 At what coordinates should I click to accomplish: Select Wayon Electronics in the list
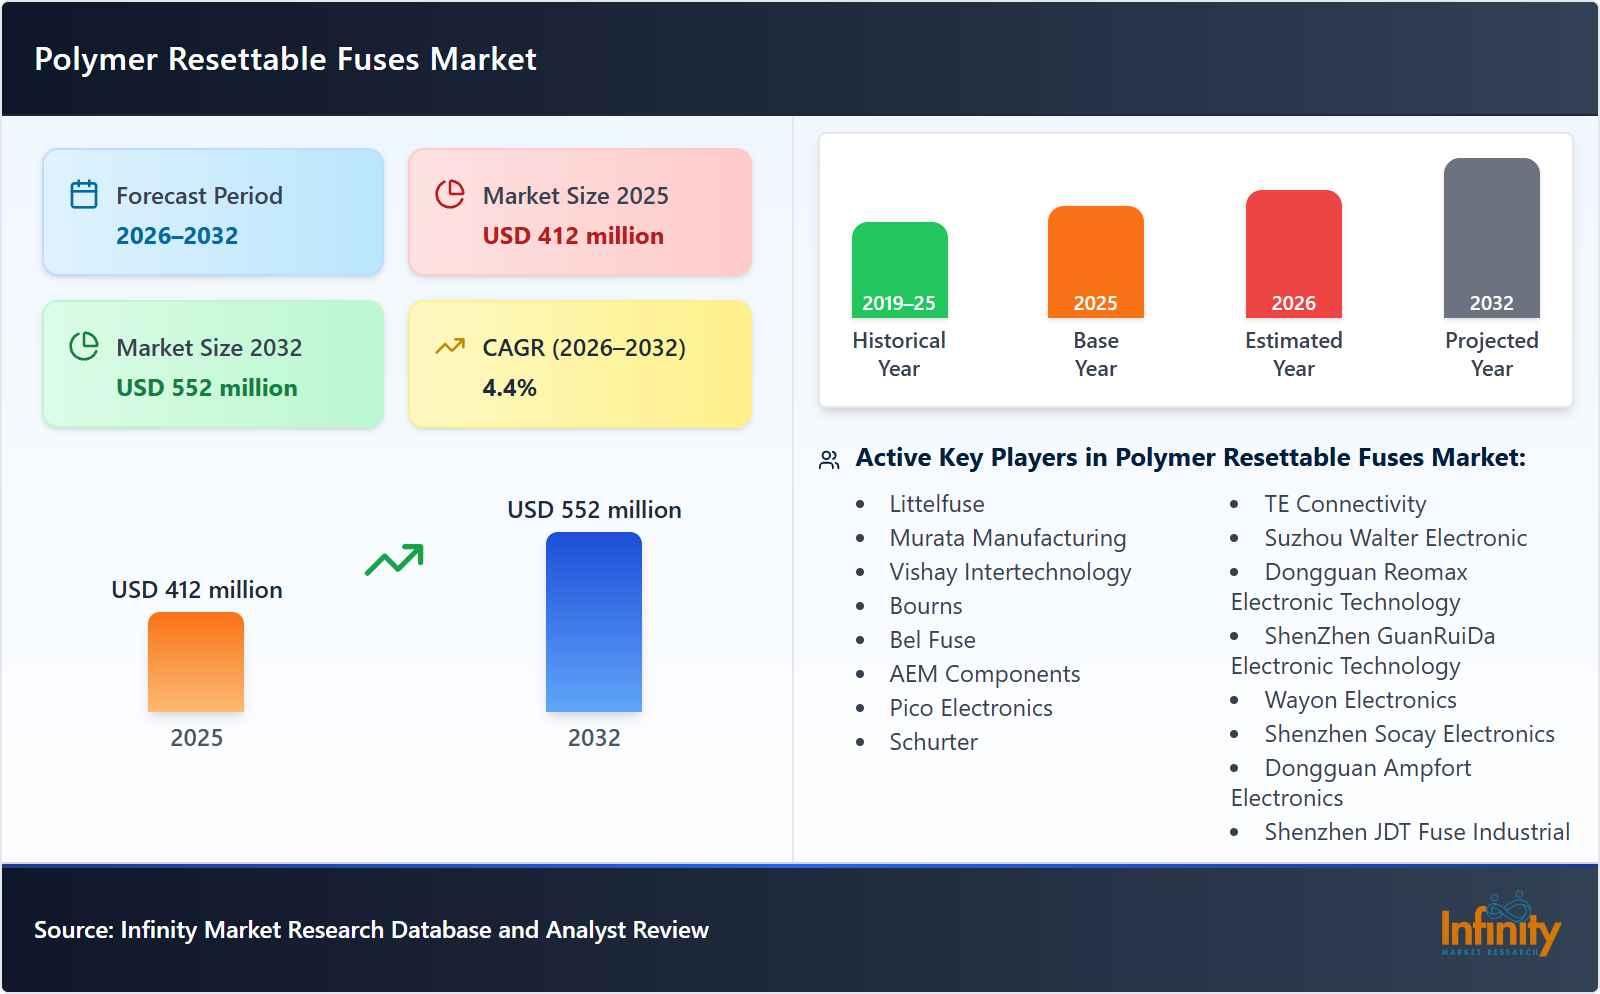tap(1360, 700)
